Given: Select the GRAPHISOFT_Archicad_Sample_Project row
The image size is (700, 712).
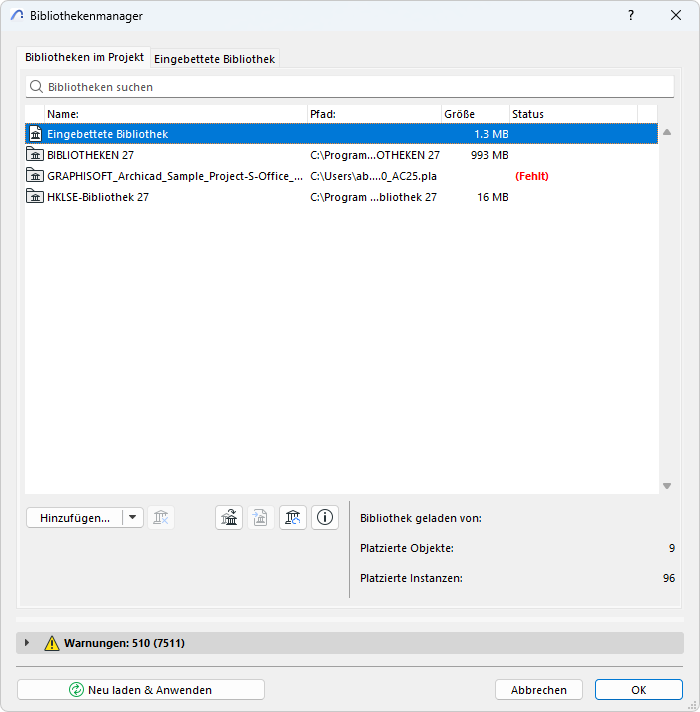Looking at the screenshot, I should point(341,176).
